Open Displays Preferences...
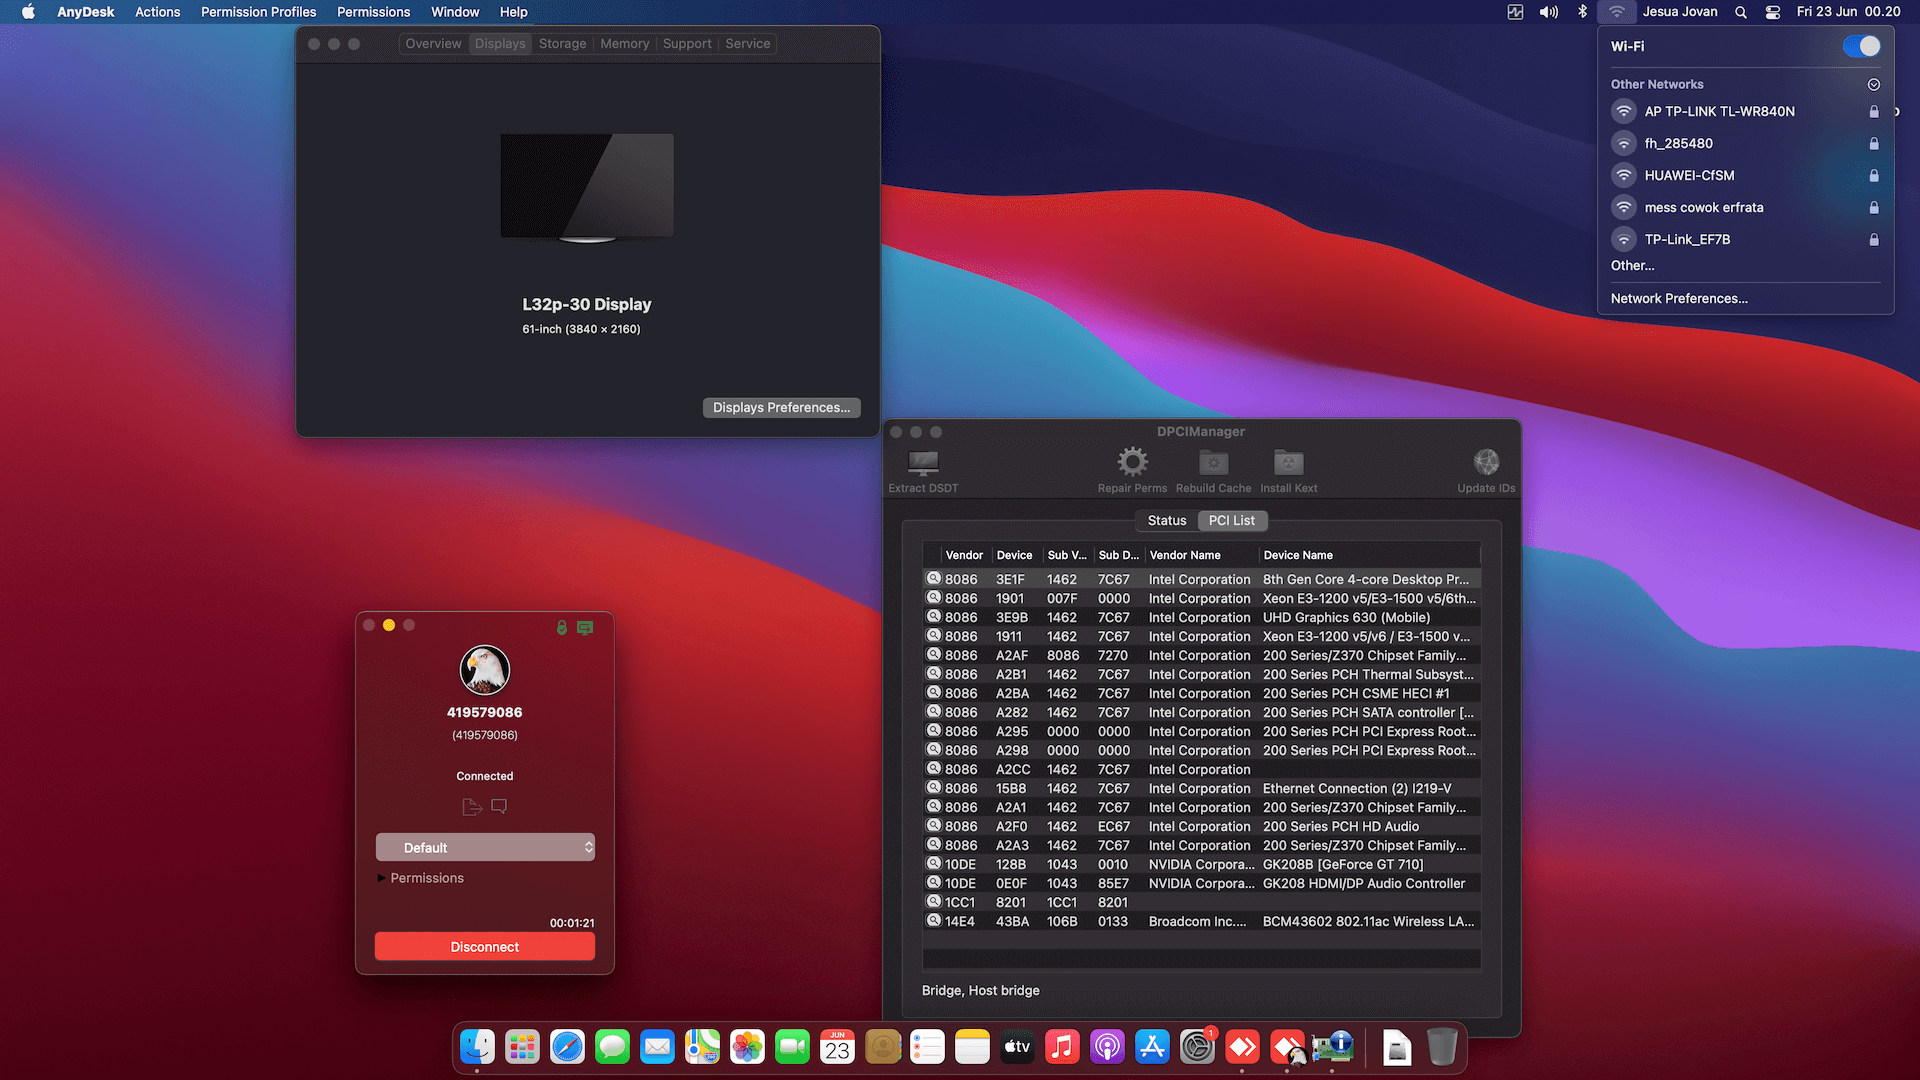The height and width of the screenshot is (1080, 1920). [x=781, y=407]
